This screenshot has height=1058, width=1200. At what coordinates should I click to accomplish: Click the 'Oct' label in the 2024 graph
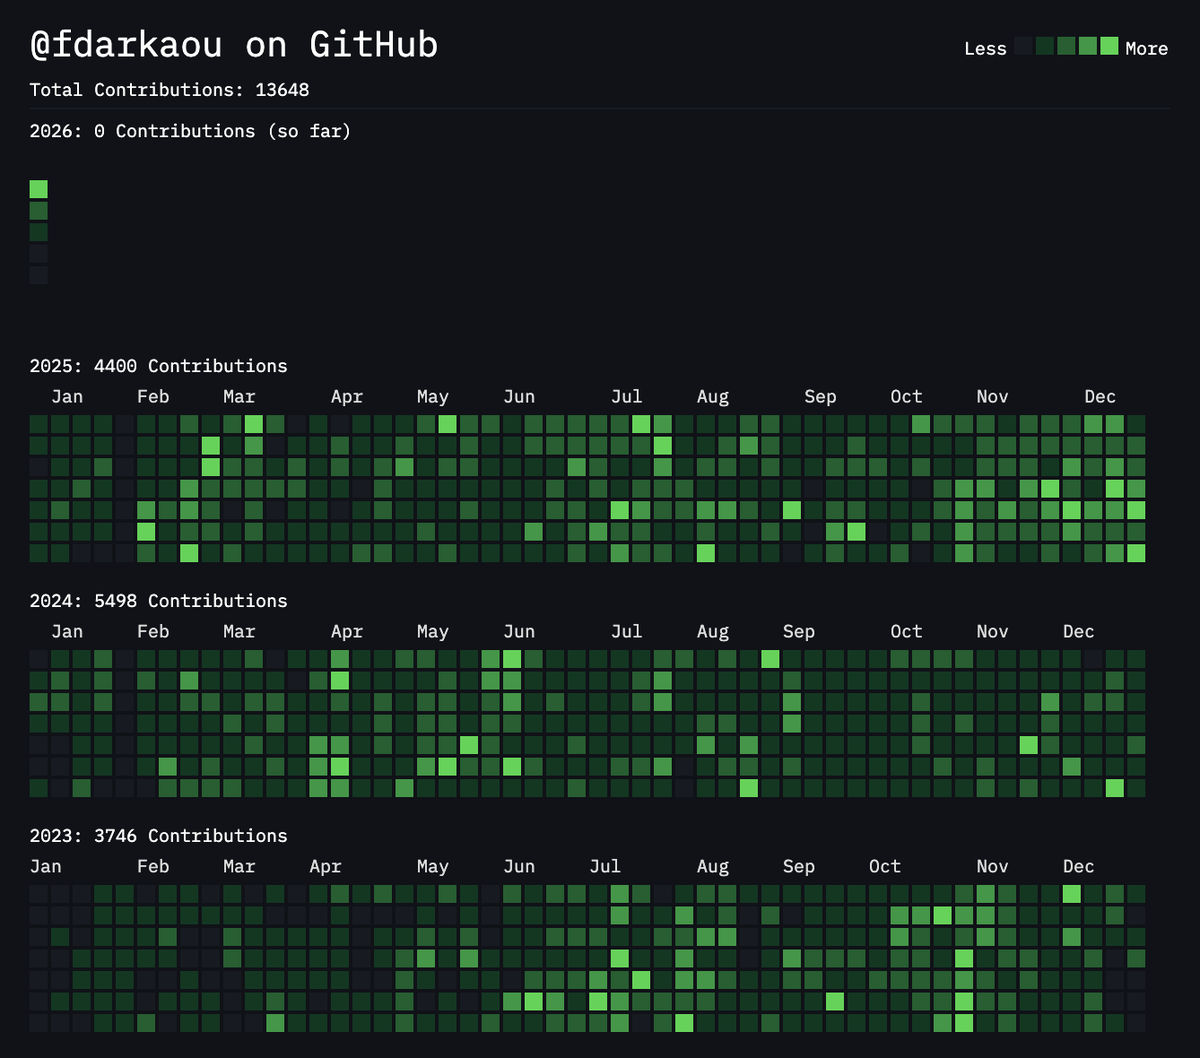click(906, 632)
